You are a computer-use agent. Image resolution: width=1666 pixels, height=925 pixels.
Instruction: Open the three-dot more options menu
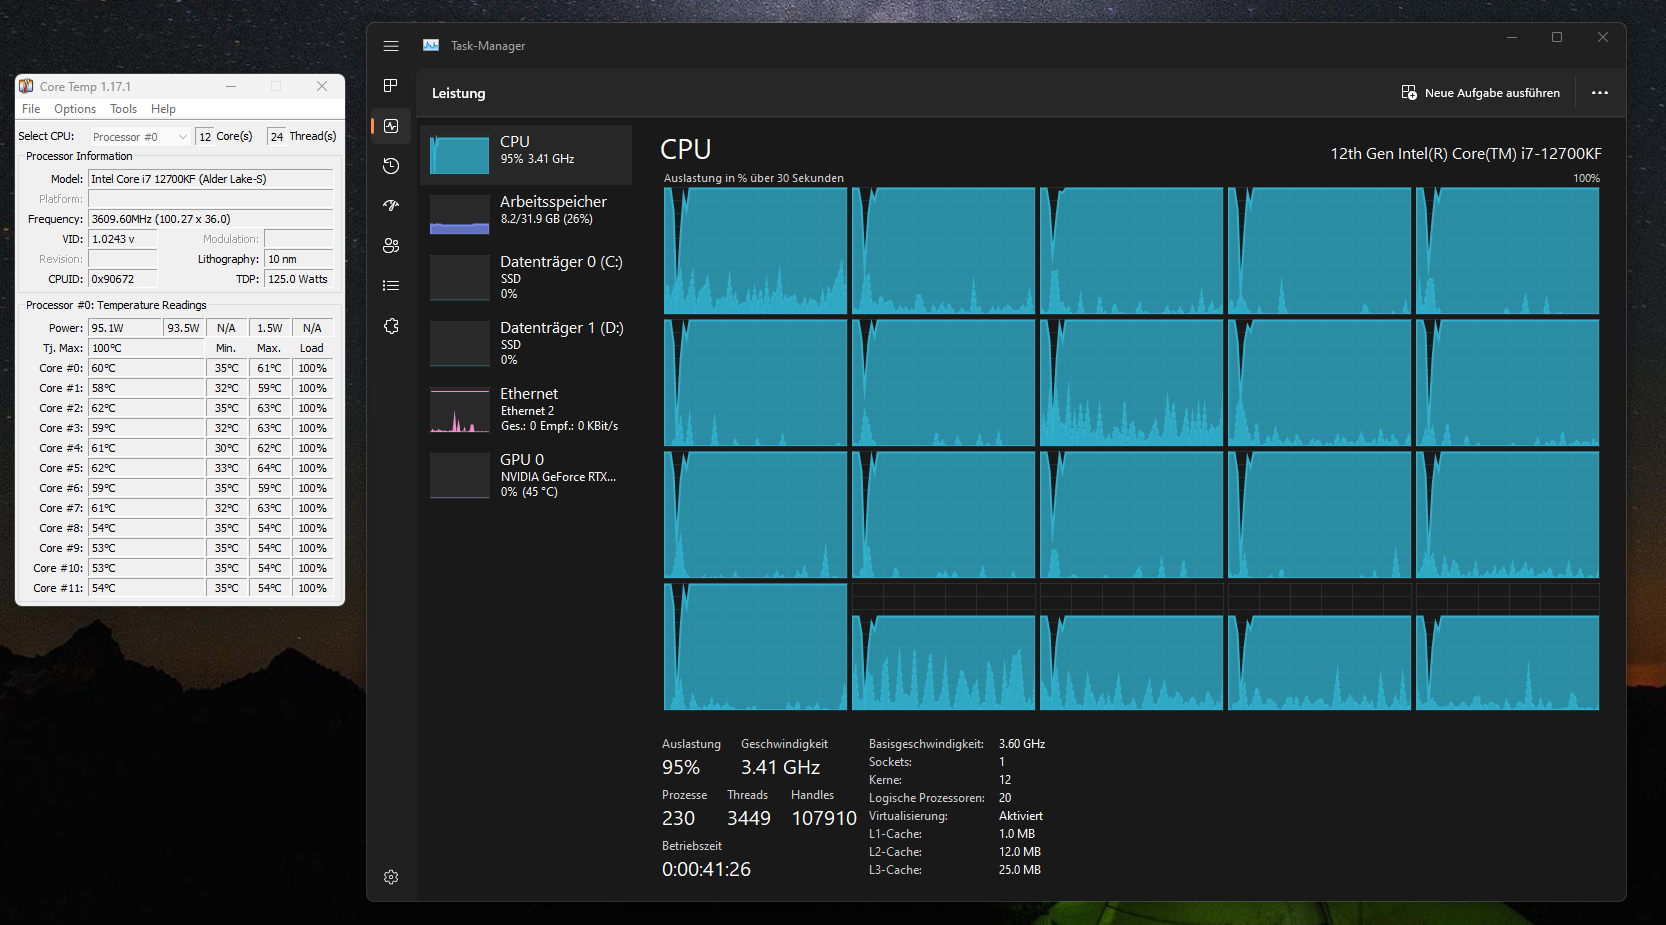click(x=1600, y=93)
